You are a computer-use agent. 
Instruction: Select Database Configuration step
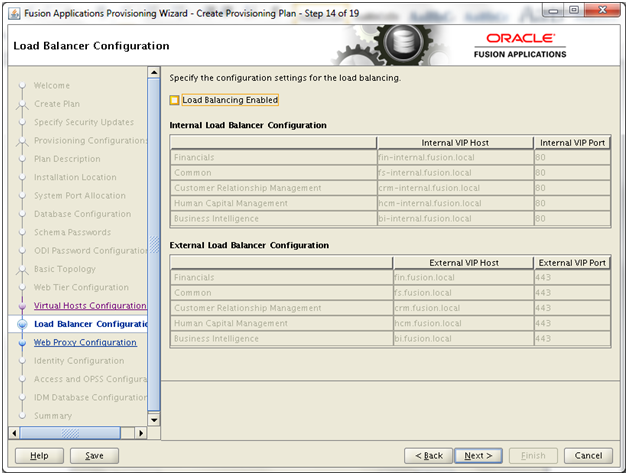click(82, 214)
